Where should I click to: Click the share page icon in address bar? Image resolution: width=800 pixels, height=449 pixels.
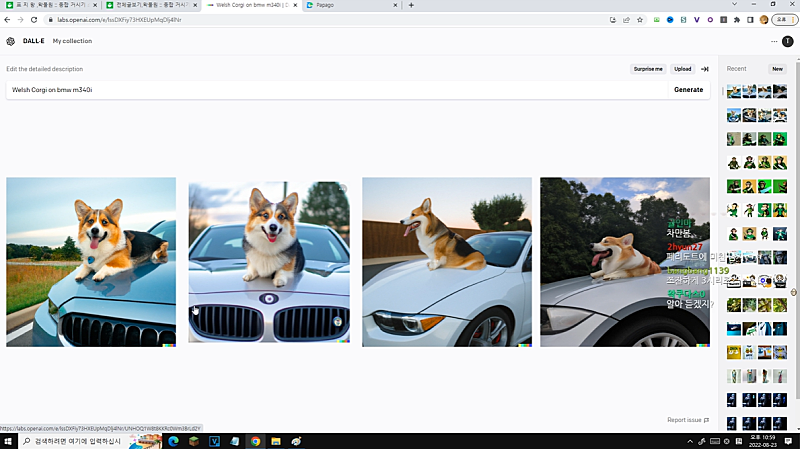coord(626,19)
